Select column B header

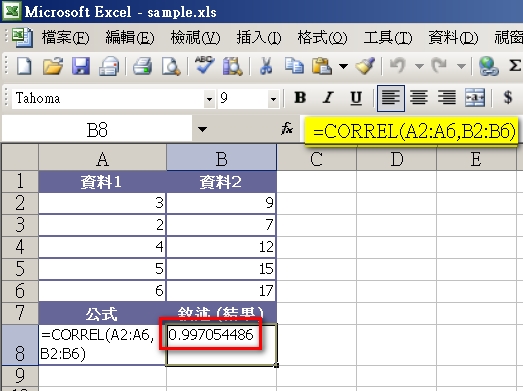(x=221, y=157)
